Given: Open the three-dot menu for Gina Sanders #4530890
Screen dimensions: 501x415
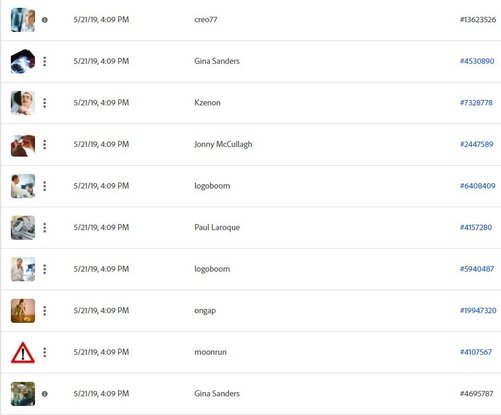Looking at the screenshot, I should coord(45,61).
